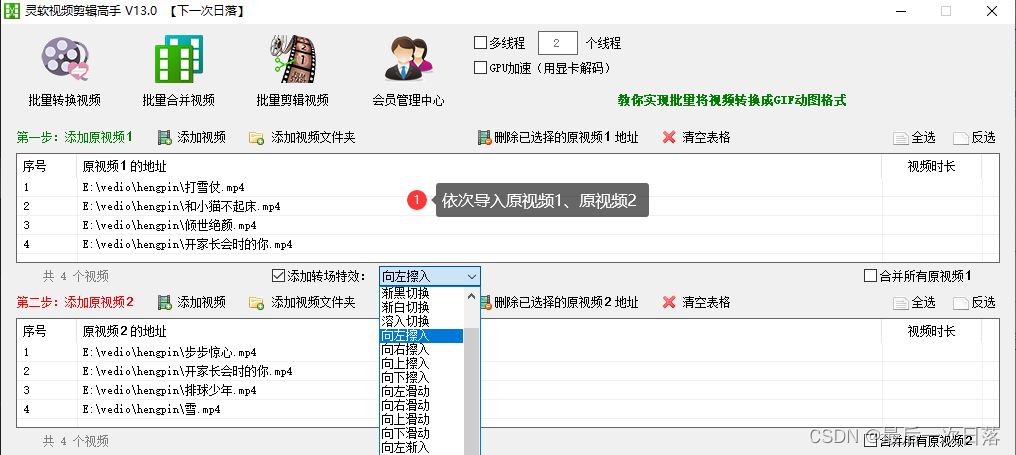This screenshot has height=455, width=1016.
Task: Select 向左渐入 from transition list
Action: 421,448
